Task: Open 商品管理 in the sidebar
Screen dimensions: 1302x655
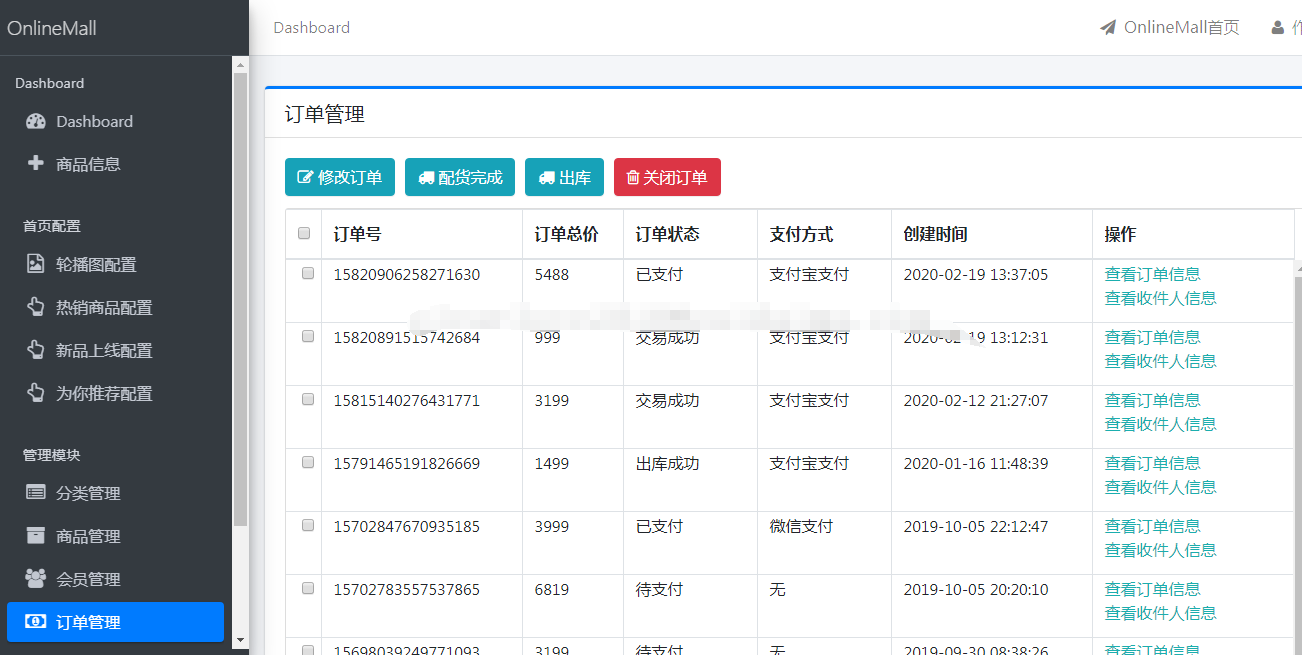Action: pos(115,536)
